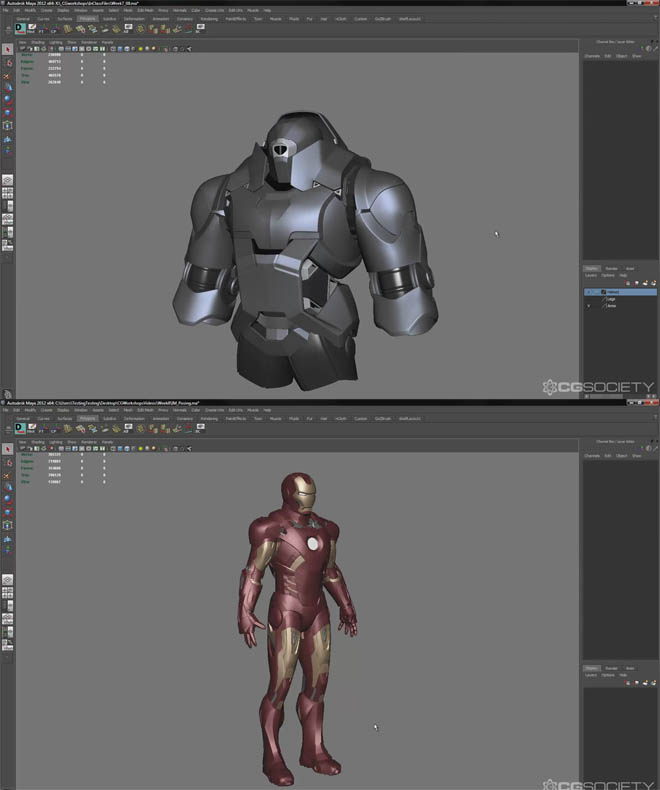Activate the Scale tool in bottom window toolbox
The height and width of the screenshot is (790, 660).
pyautogui.click(x=7, y=512)
